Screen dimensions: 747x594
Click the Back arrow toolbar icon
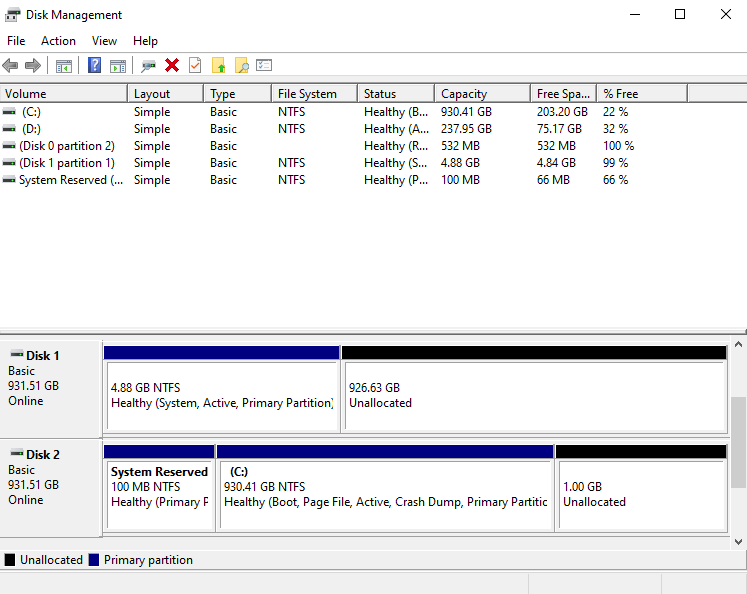pyautogui.click(x=10, y=65)
